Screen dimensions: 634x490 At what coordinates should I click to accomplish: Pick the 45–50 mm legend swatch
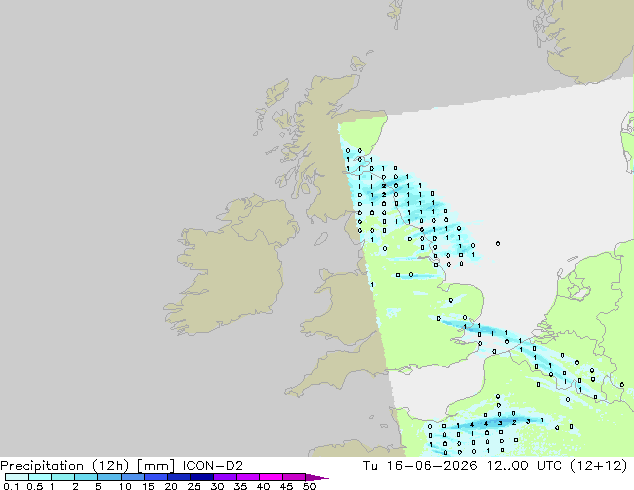pos(294,477)
